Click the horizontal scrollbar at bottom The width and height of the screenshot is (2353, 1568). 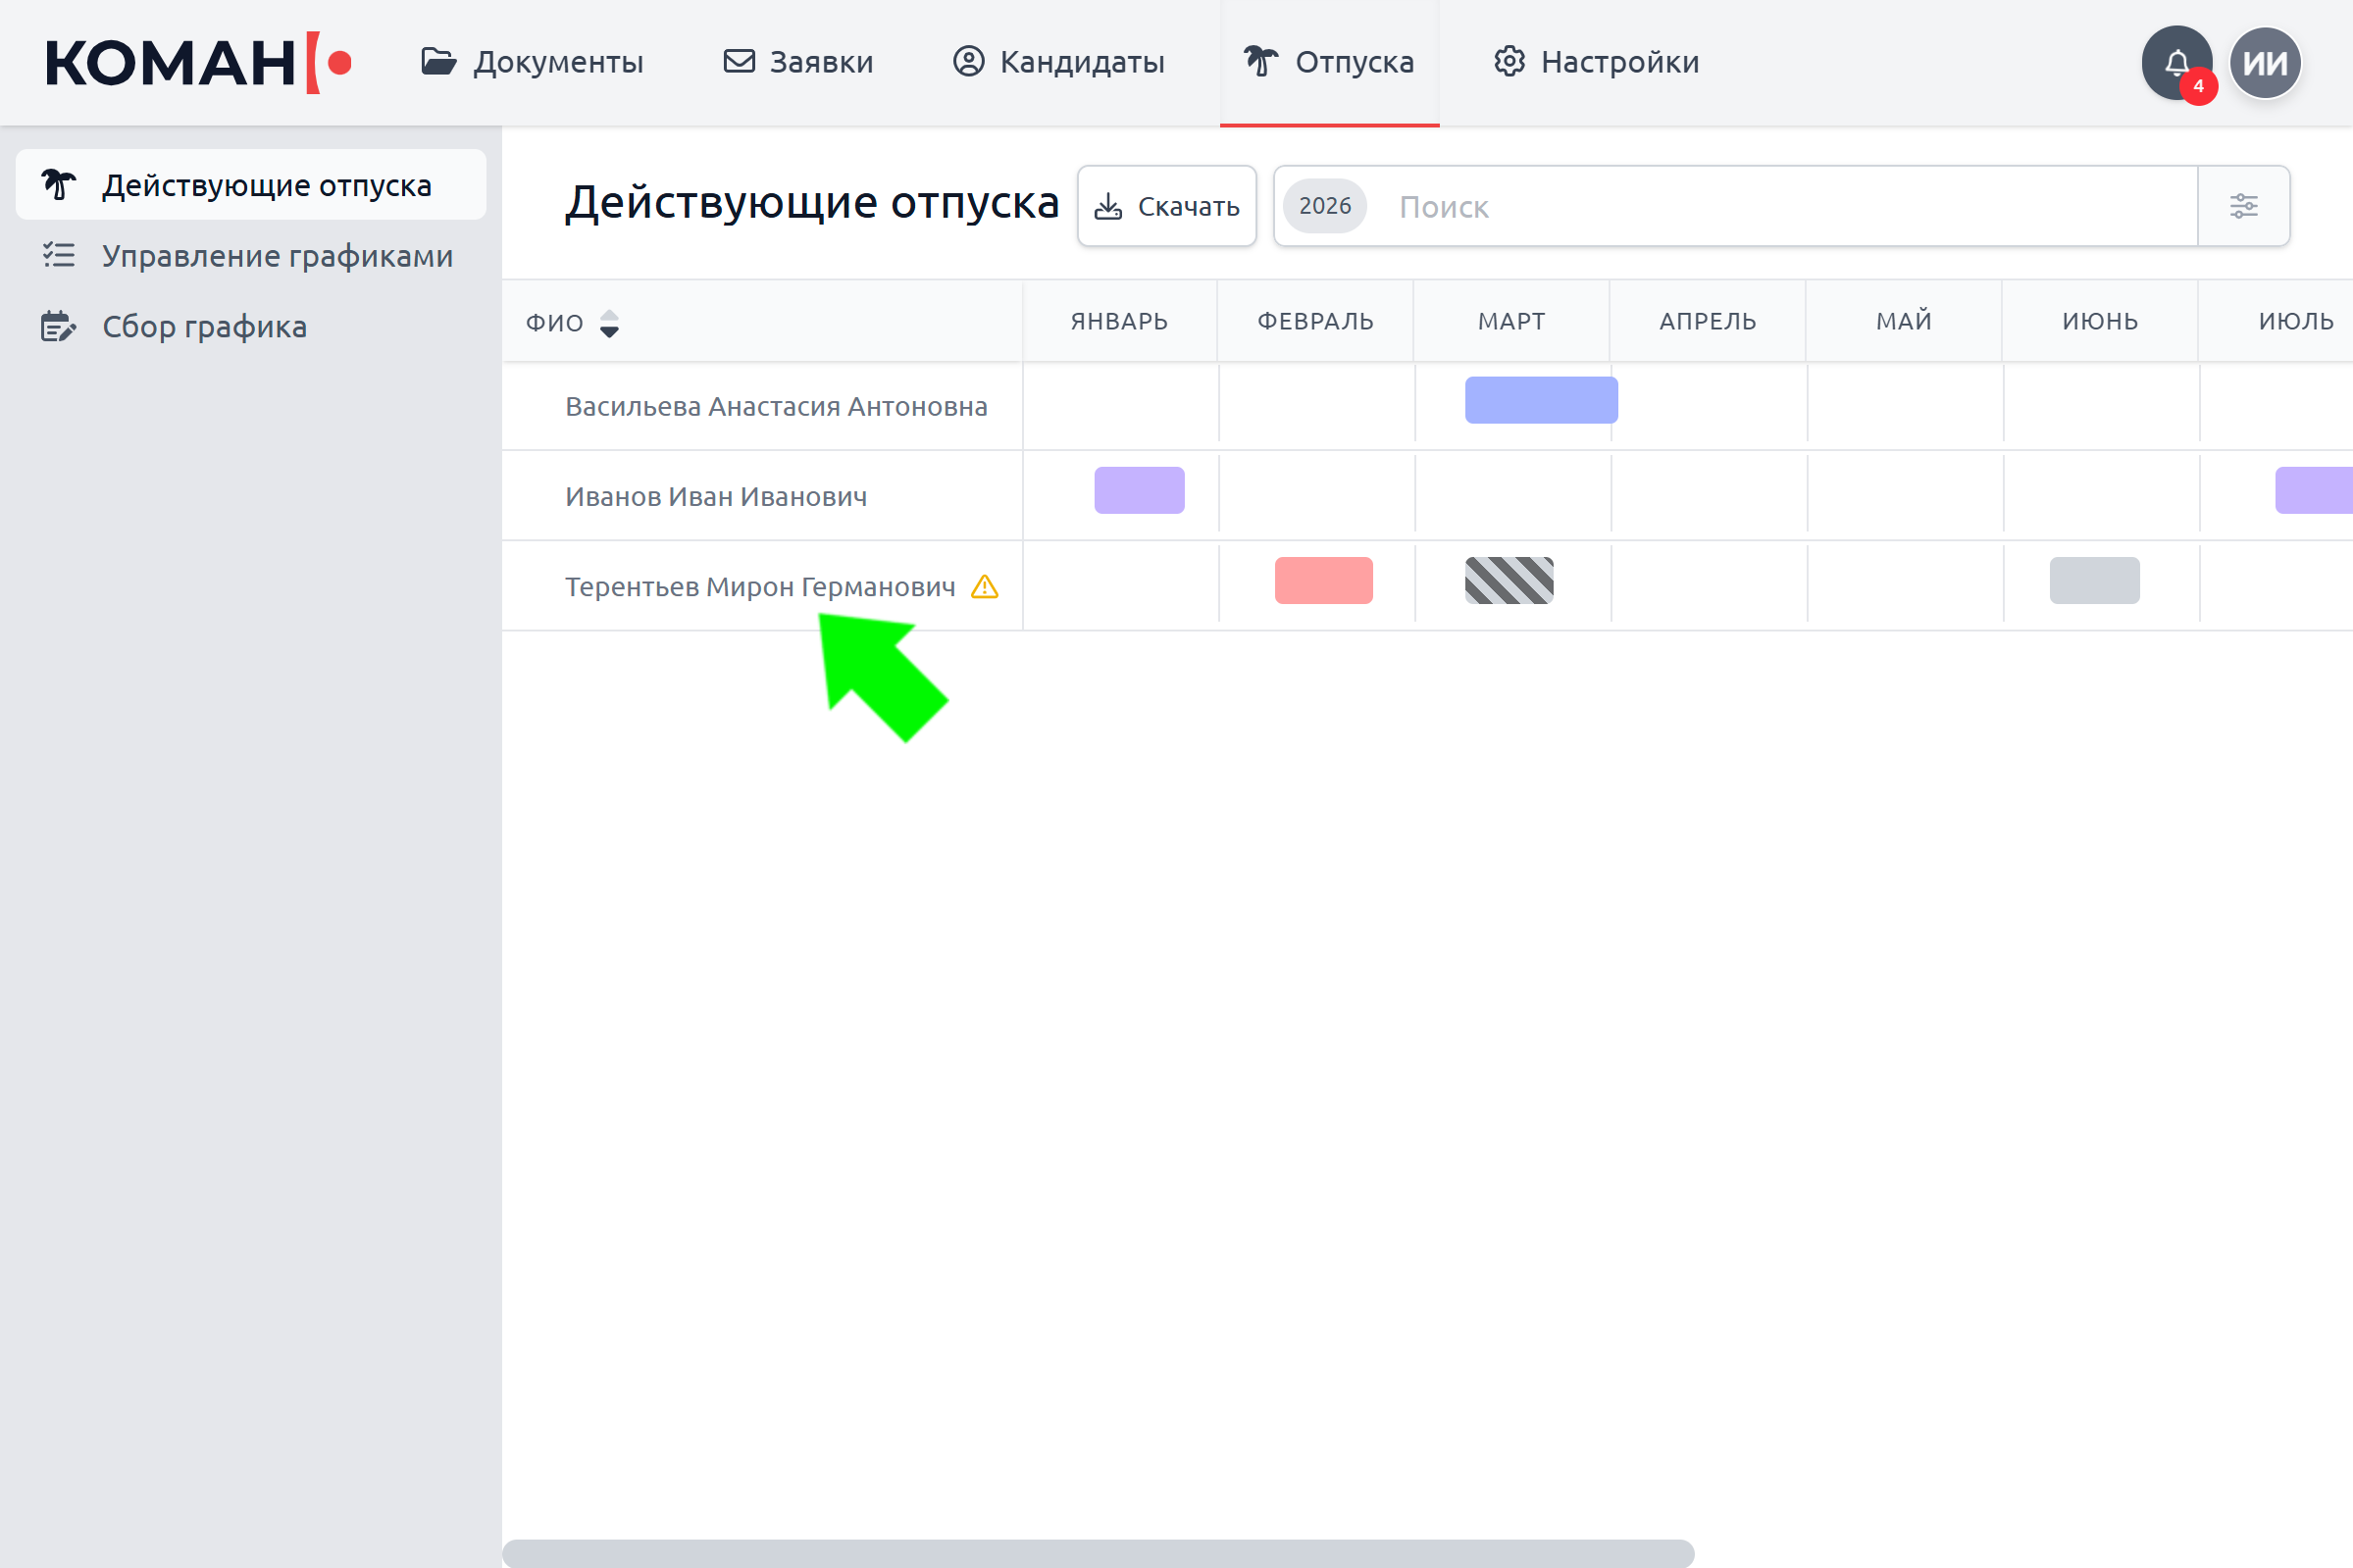pyautogui.click(x=1097, y=1553)
